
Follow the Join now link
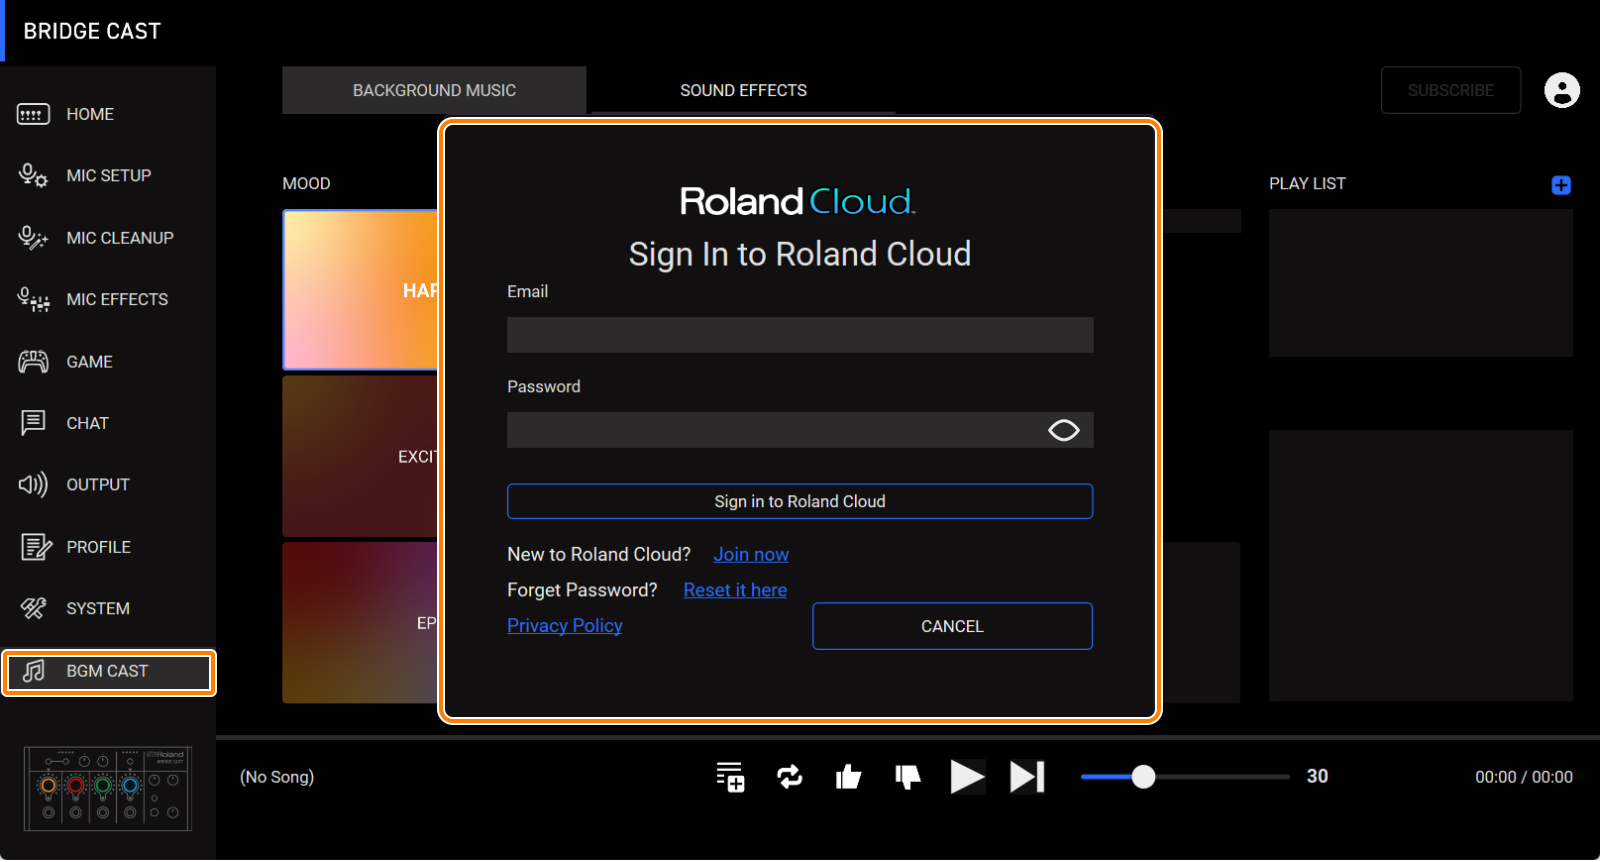coord(750,555)
